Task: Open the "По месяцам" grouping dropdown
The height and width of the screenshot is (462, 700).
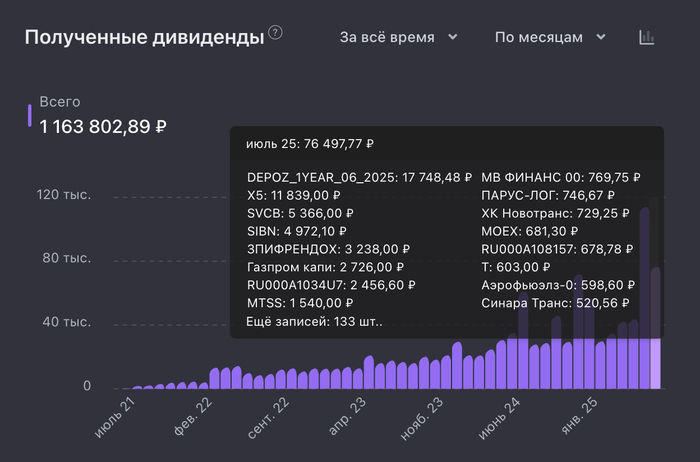Action: pos(550,37)
